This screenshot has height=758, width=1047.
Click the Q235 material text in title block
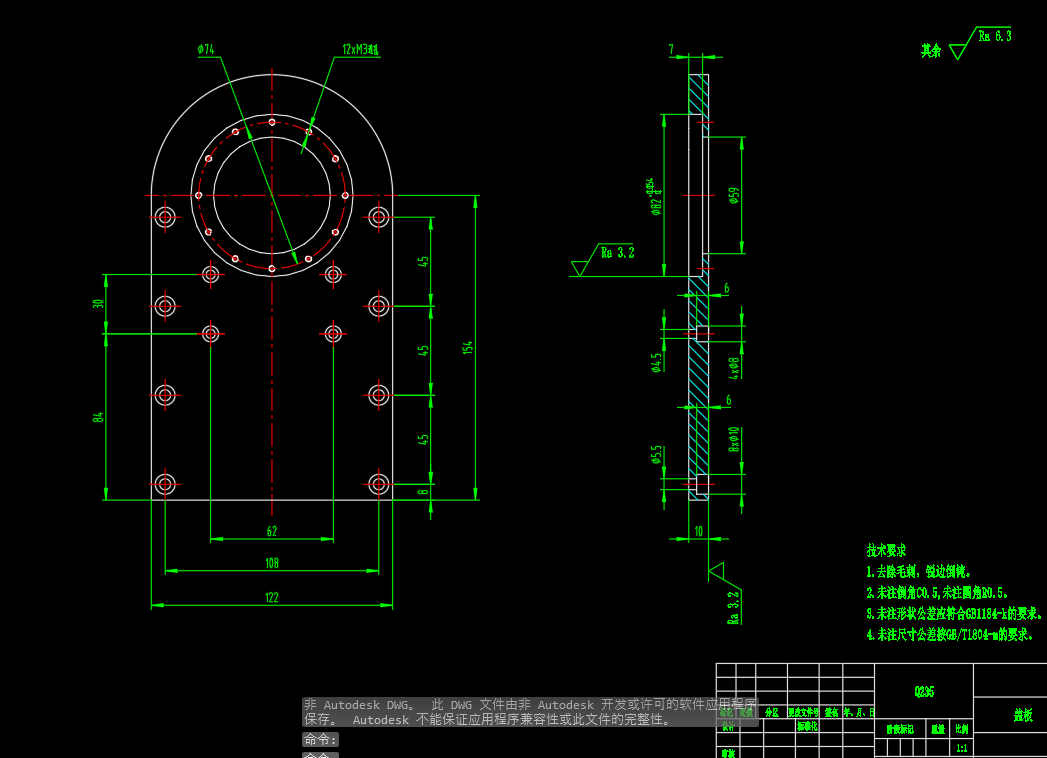tap(924, 690)
